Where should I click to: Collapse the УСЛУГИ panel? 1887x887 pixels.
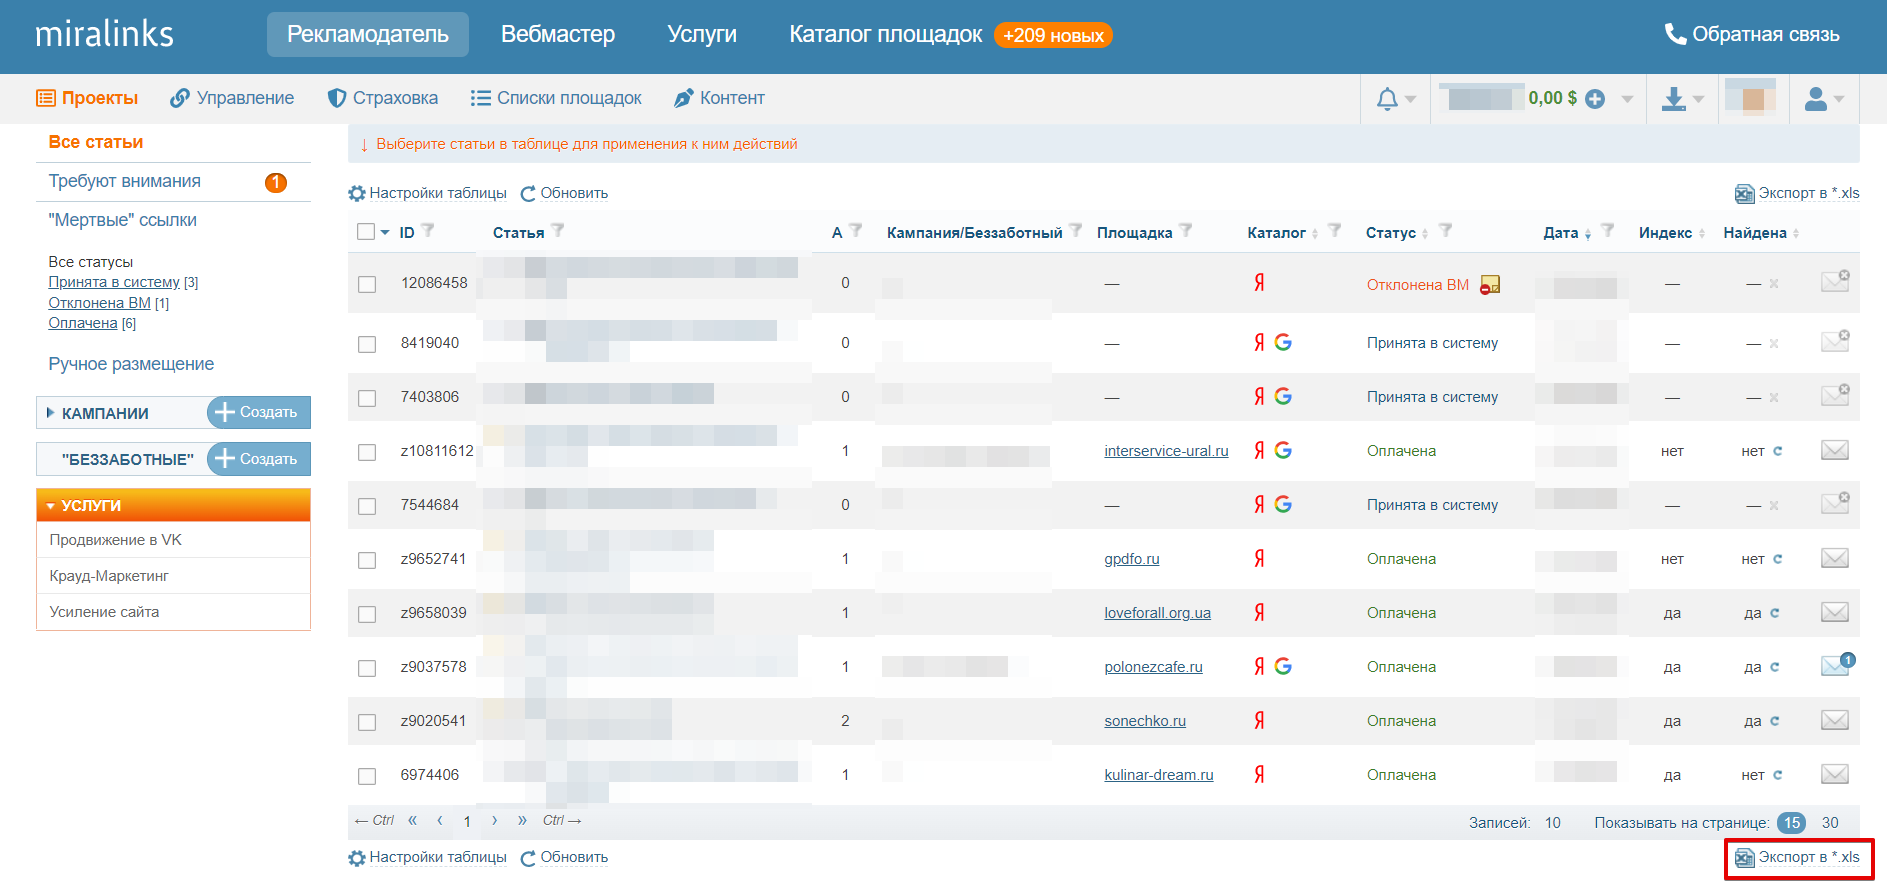51,507
